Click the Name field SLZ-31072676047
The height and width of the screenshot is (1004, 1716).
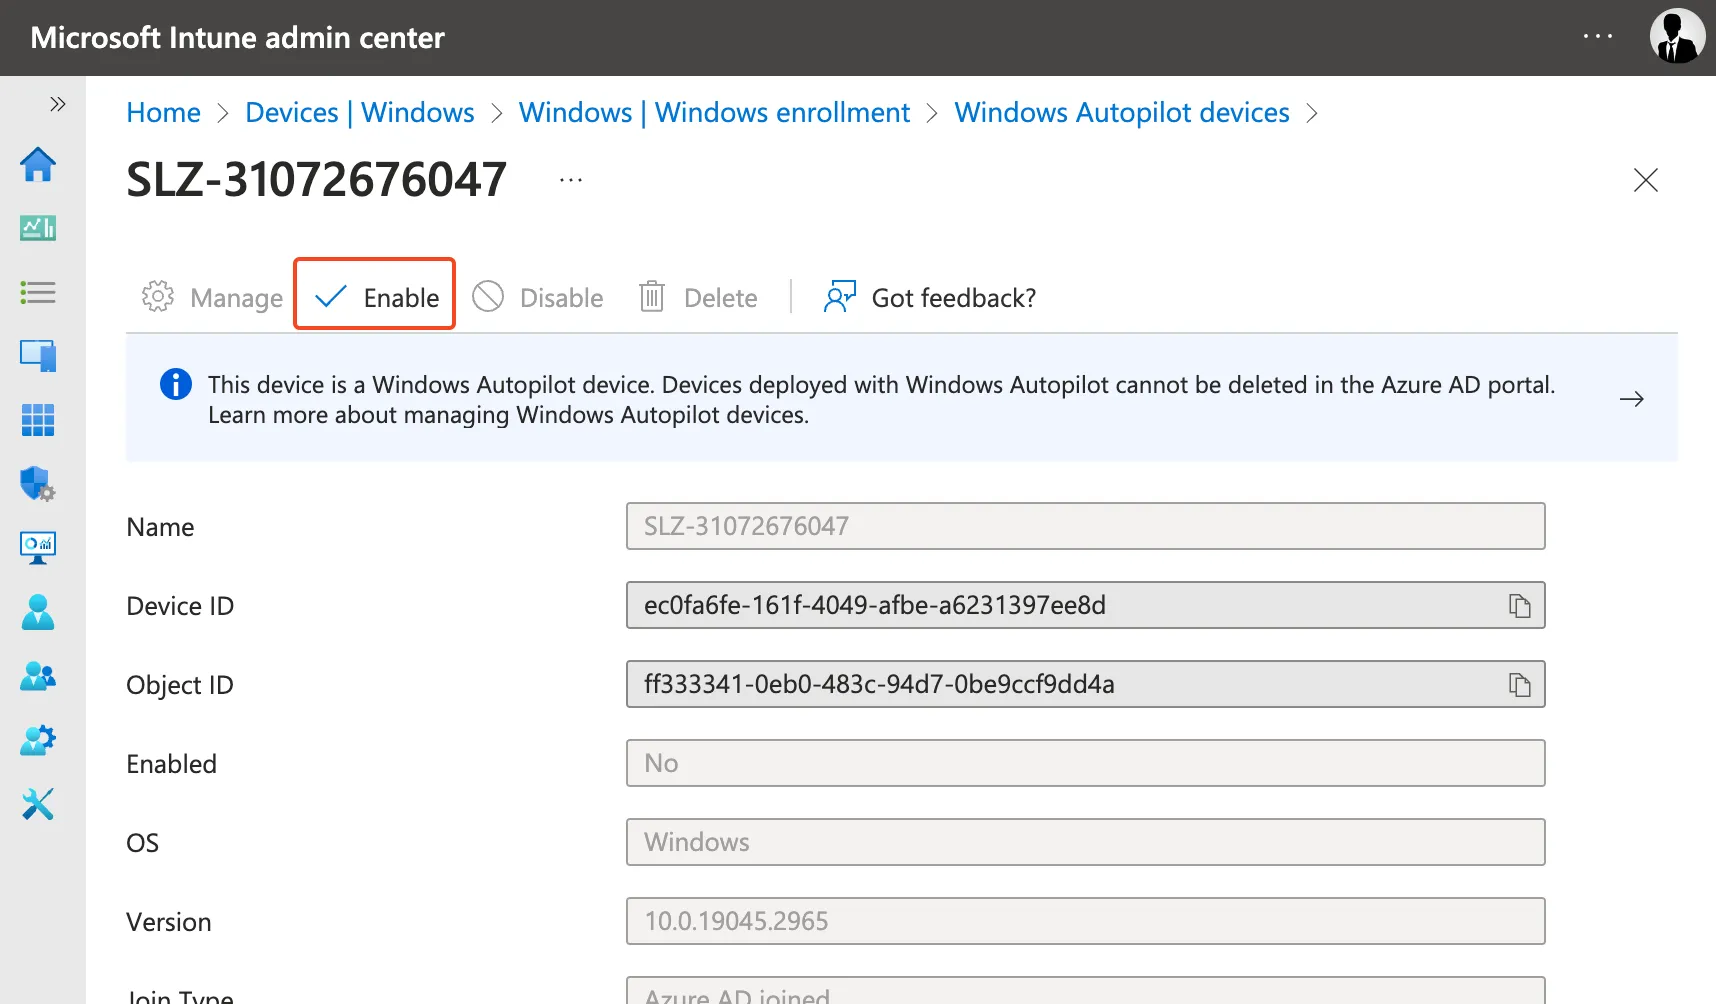(1085, 526)
